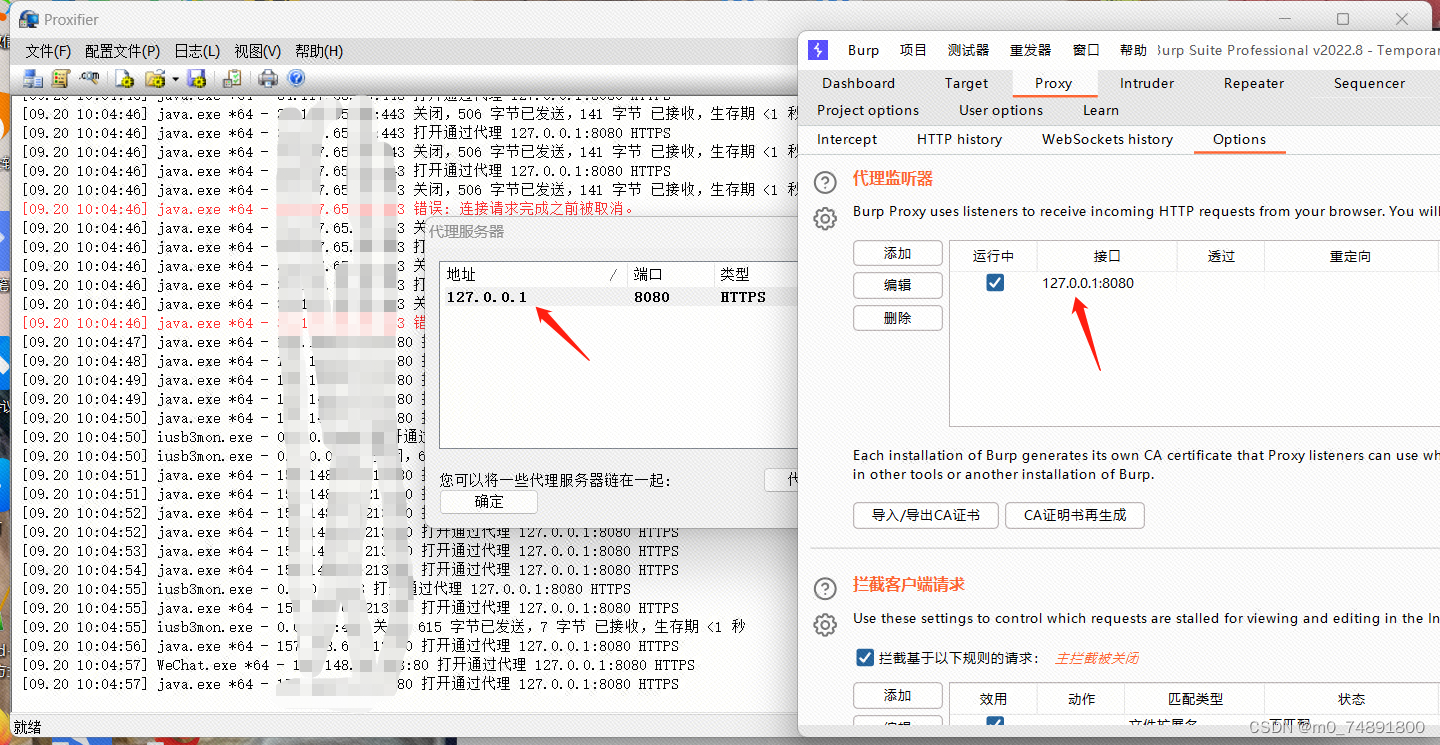Toggle the 运行中 checkbox for 127.0.0.1:8080
This screenshot has width=1440, height=745.
995,283
